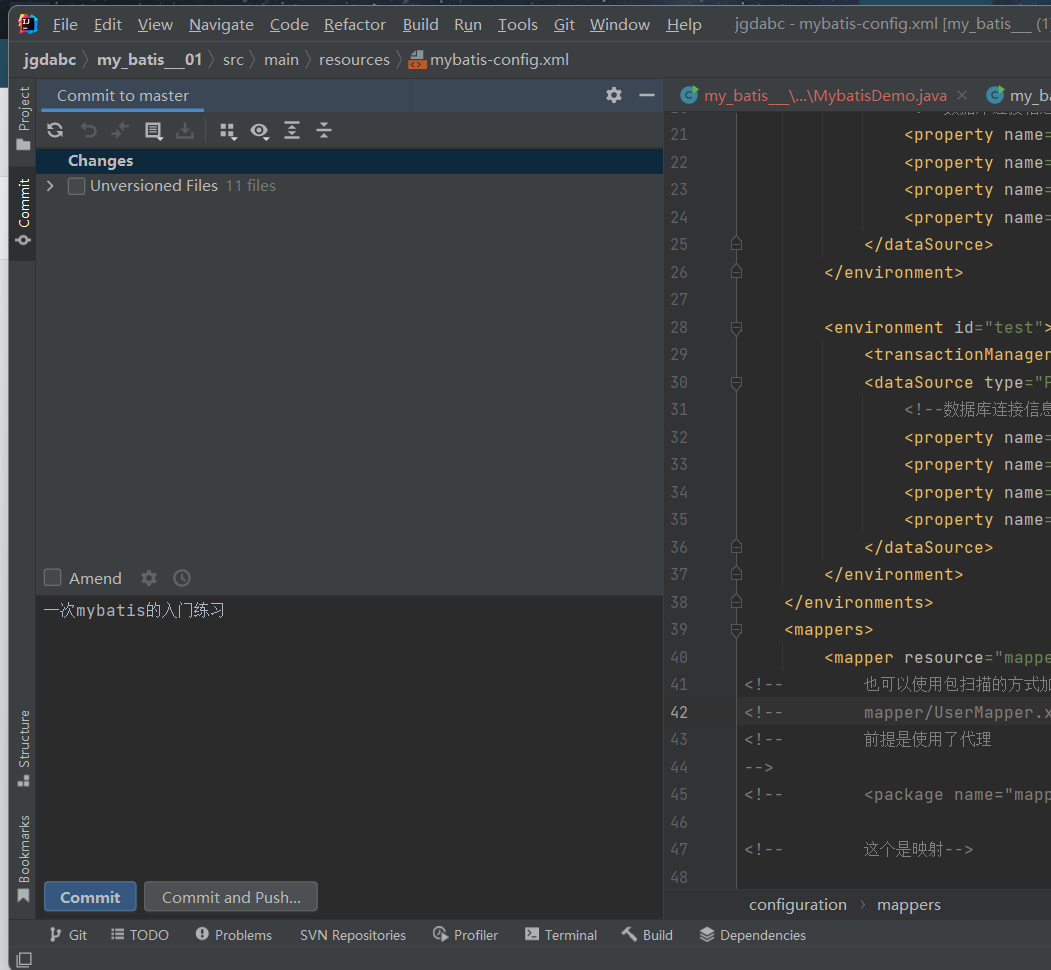The image size is (1051, 970).
Task: Click jgdabc breadcrumb in navigation bar
Action: pyautogui.click(x=50, y=60)
